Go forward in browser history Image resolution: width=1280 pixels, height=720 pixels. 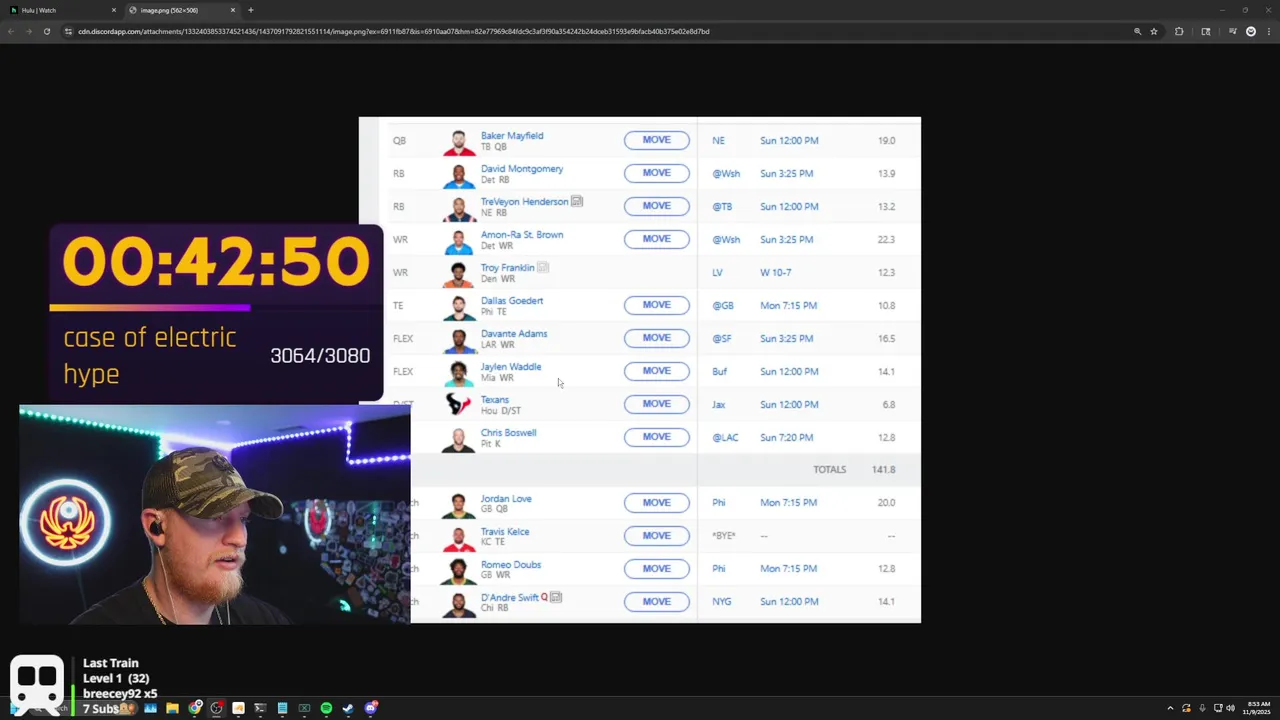[x=28, y=31]
